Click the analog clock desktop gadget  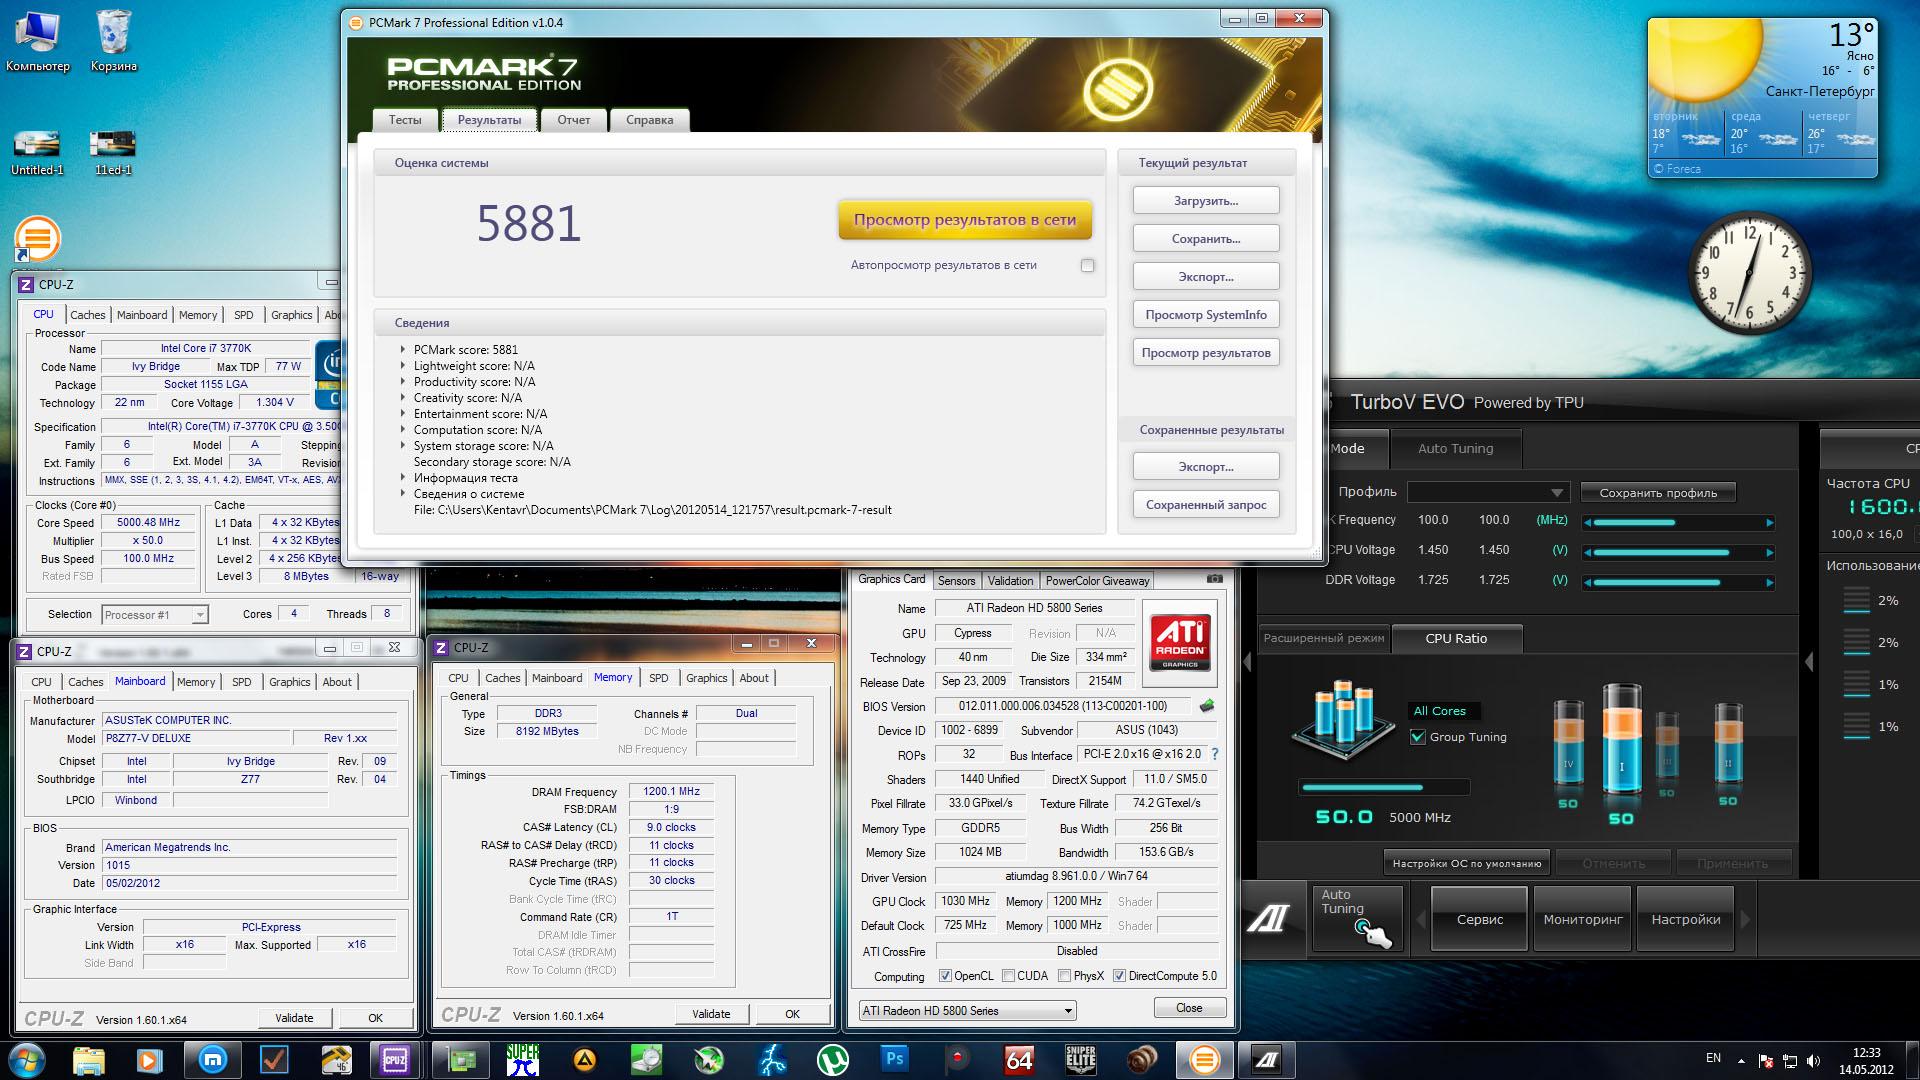click(1750, 273)
